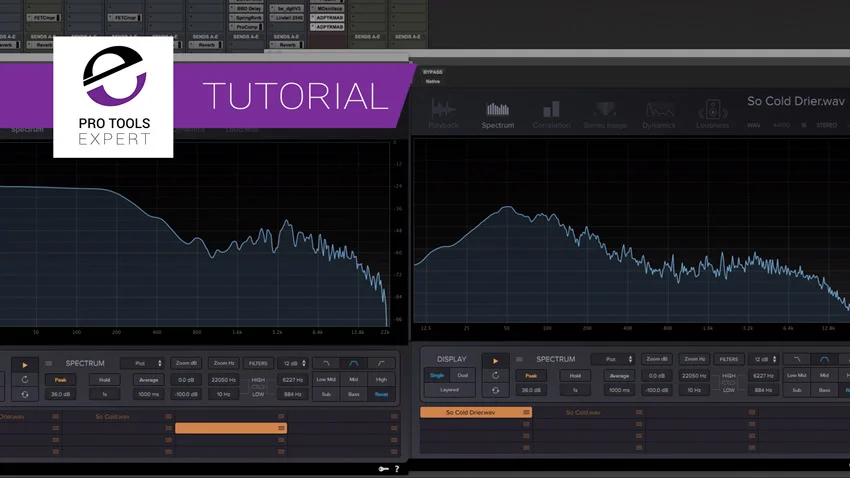This screenshot has height=478, width=850.
Task: Toggle Peak mode in left window
Action: pyautogui.click(x=60, y=380)
